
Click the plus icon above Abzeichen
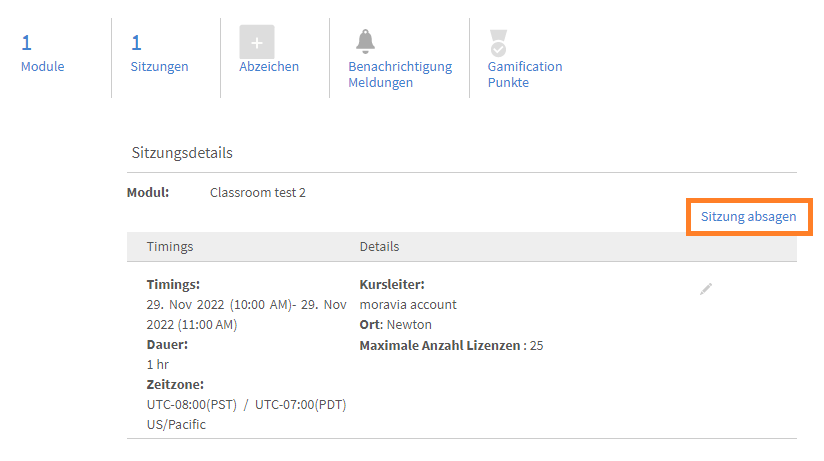point(257,42)
